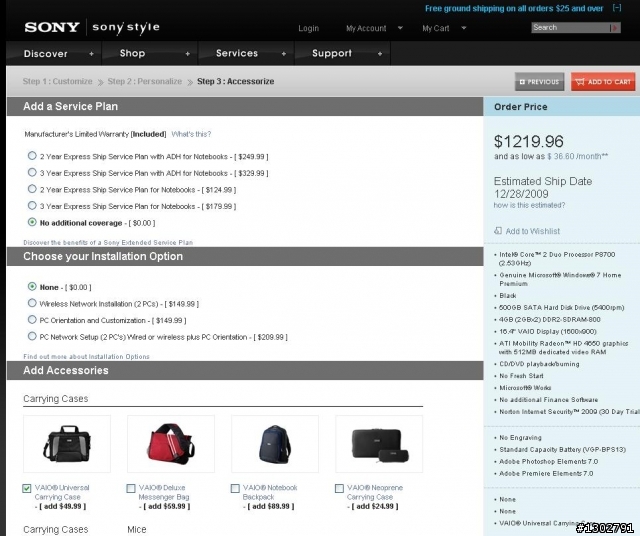Click Adobe Photoshop Elements 7.0 spec line
The width and height of the screenshot is (640, 536).
tap(549, 461)
